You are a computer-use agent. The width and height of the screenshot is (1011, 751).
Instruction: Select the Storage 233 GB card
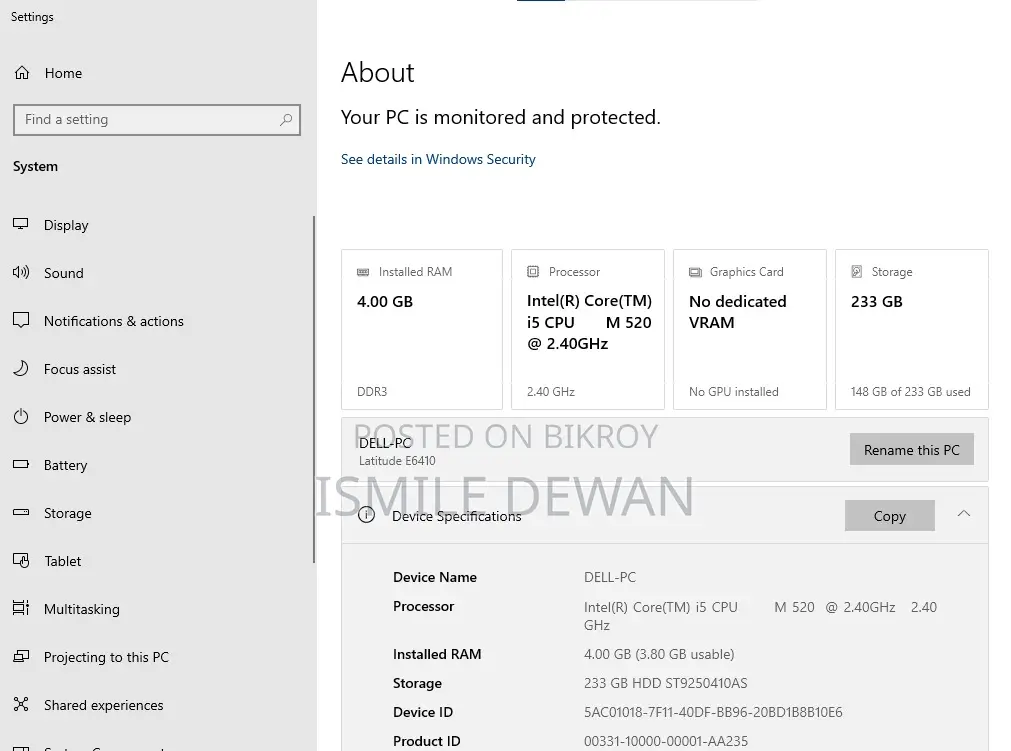(912, 329)
